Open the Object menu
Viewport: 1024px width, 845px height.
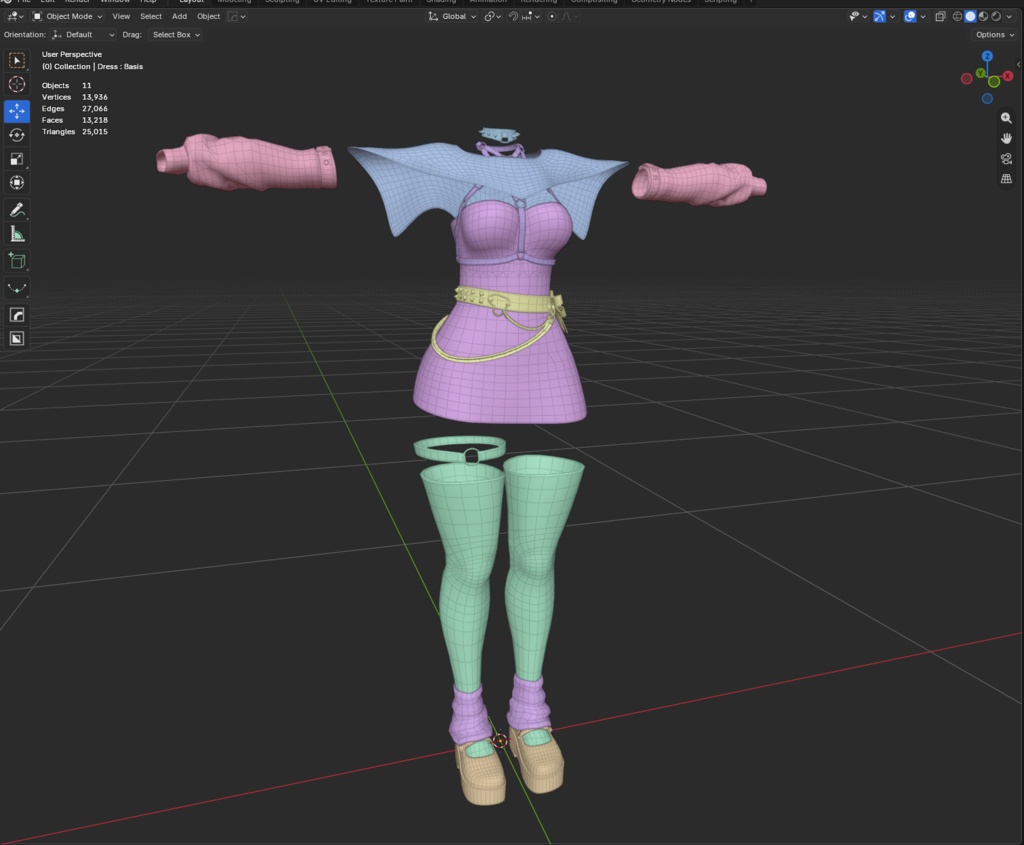[x=208, y=16]
